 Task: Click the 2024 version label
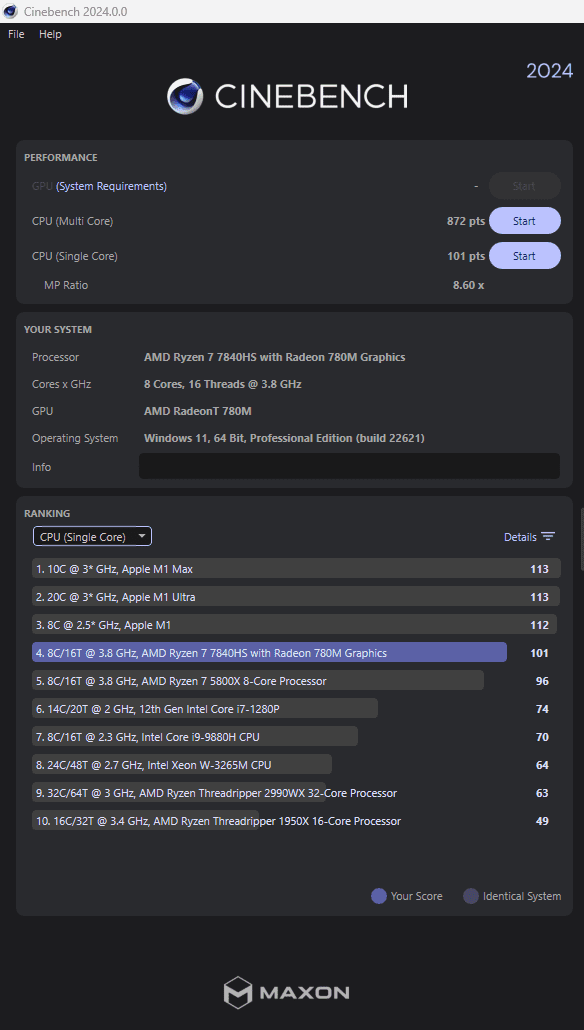[549, 70]
